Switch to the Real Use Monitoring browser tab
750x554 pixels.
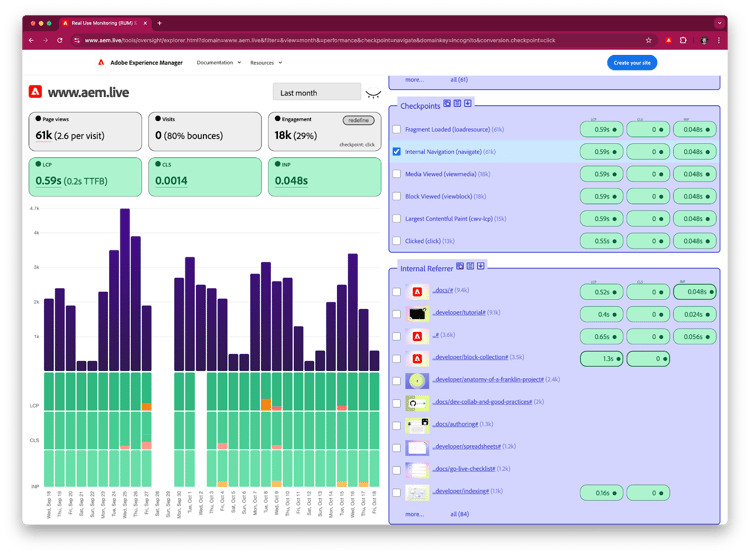coord(104,23)
